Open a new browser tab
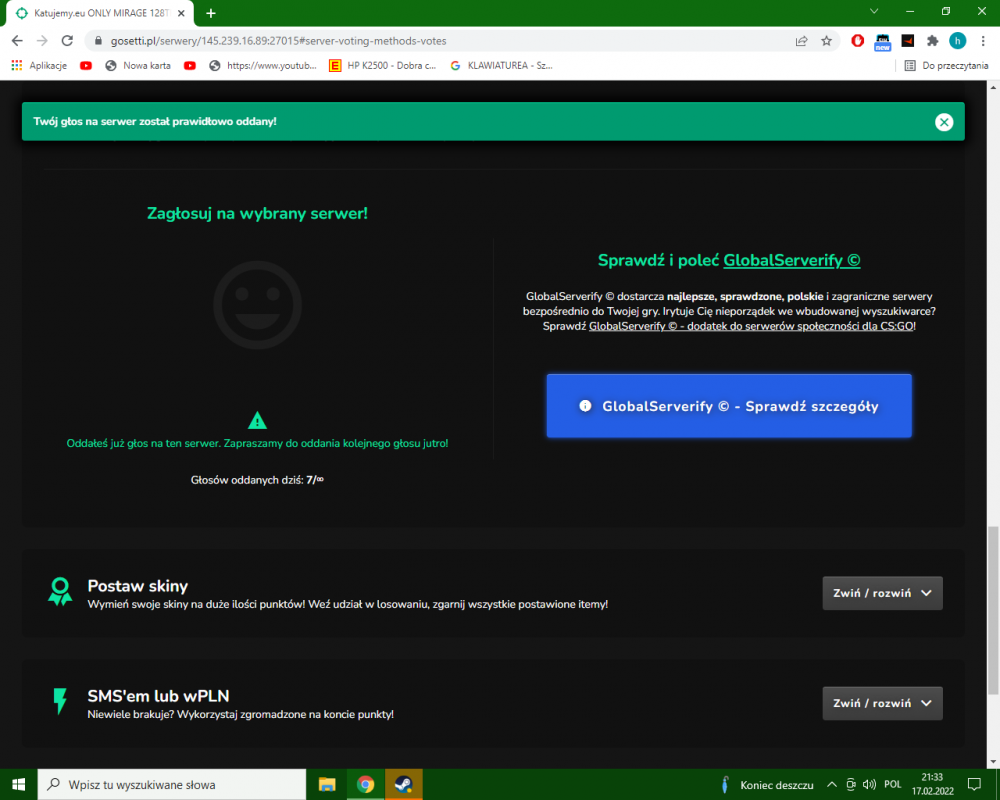This screenshot has width=1000, height=800. [211, 13]
